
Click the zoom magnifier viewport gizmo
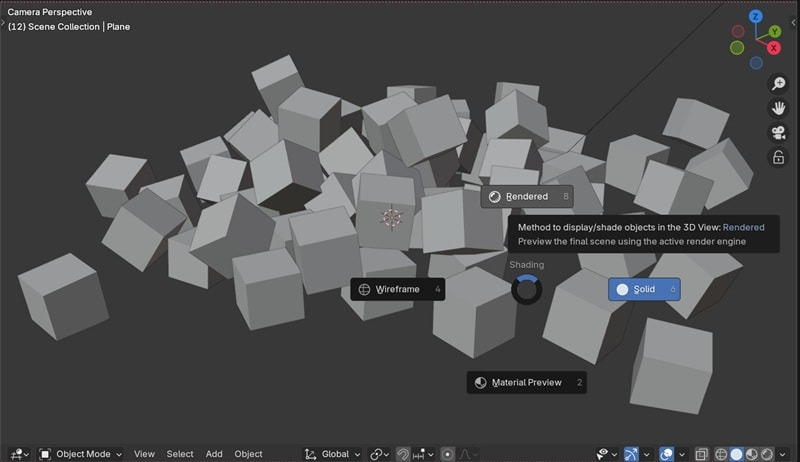click(x=779, y=83)
